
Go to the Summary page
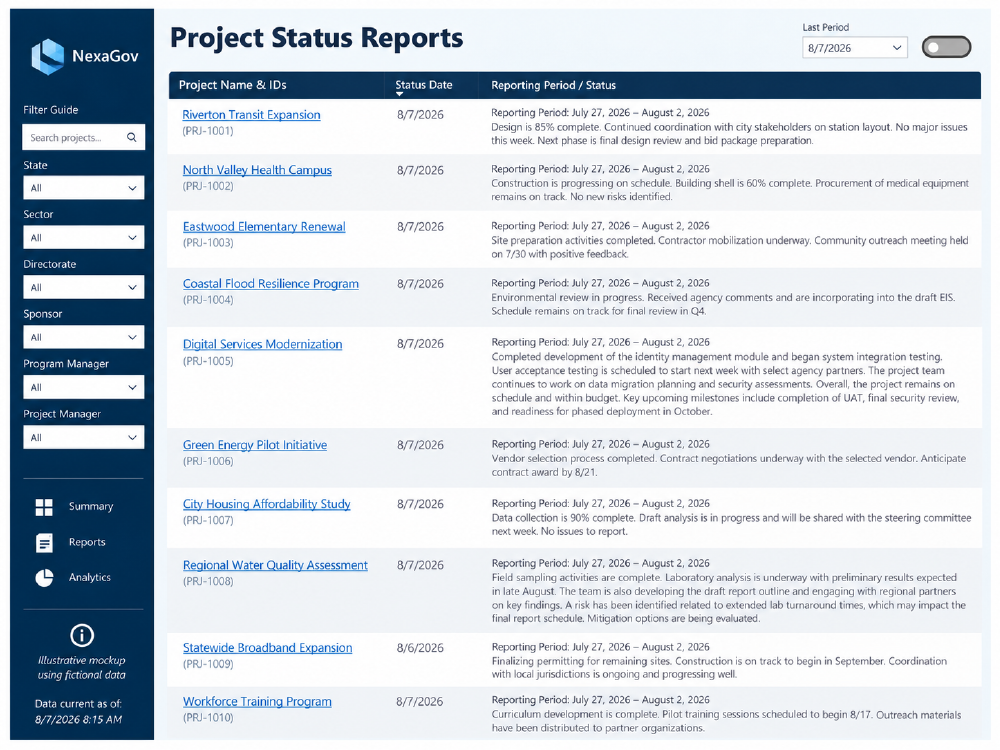coord(91,506)
